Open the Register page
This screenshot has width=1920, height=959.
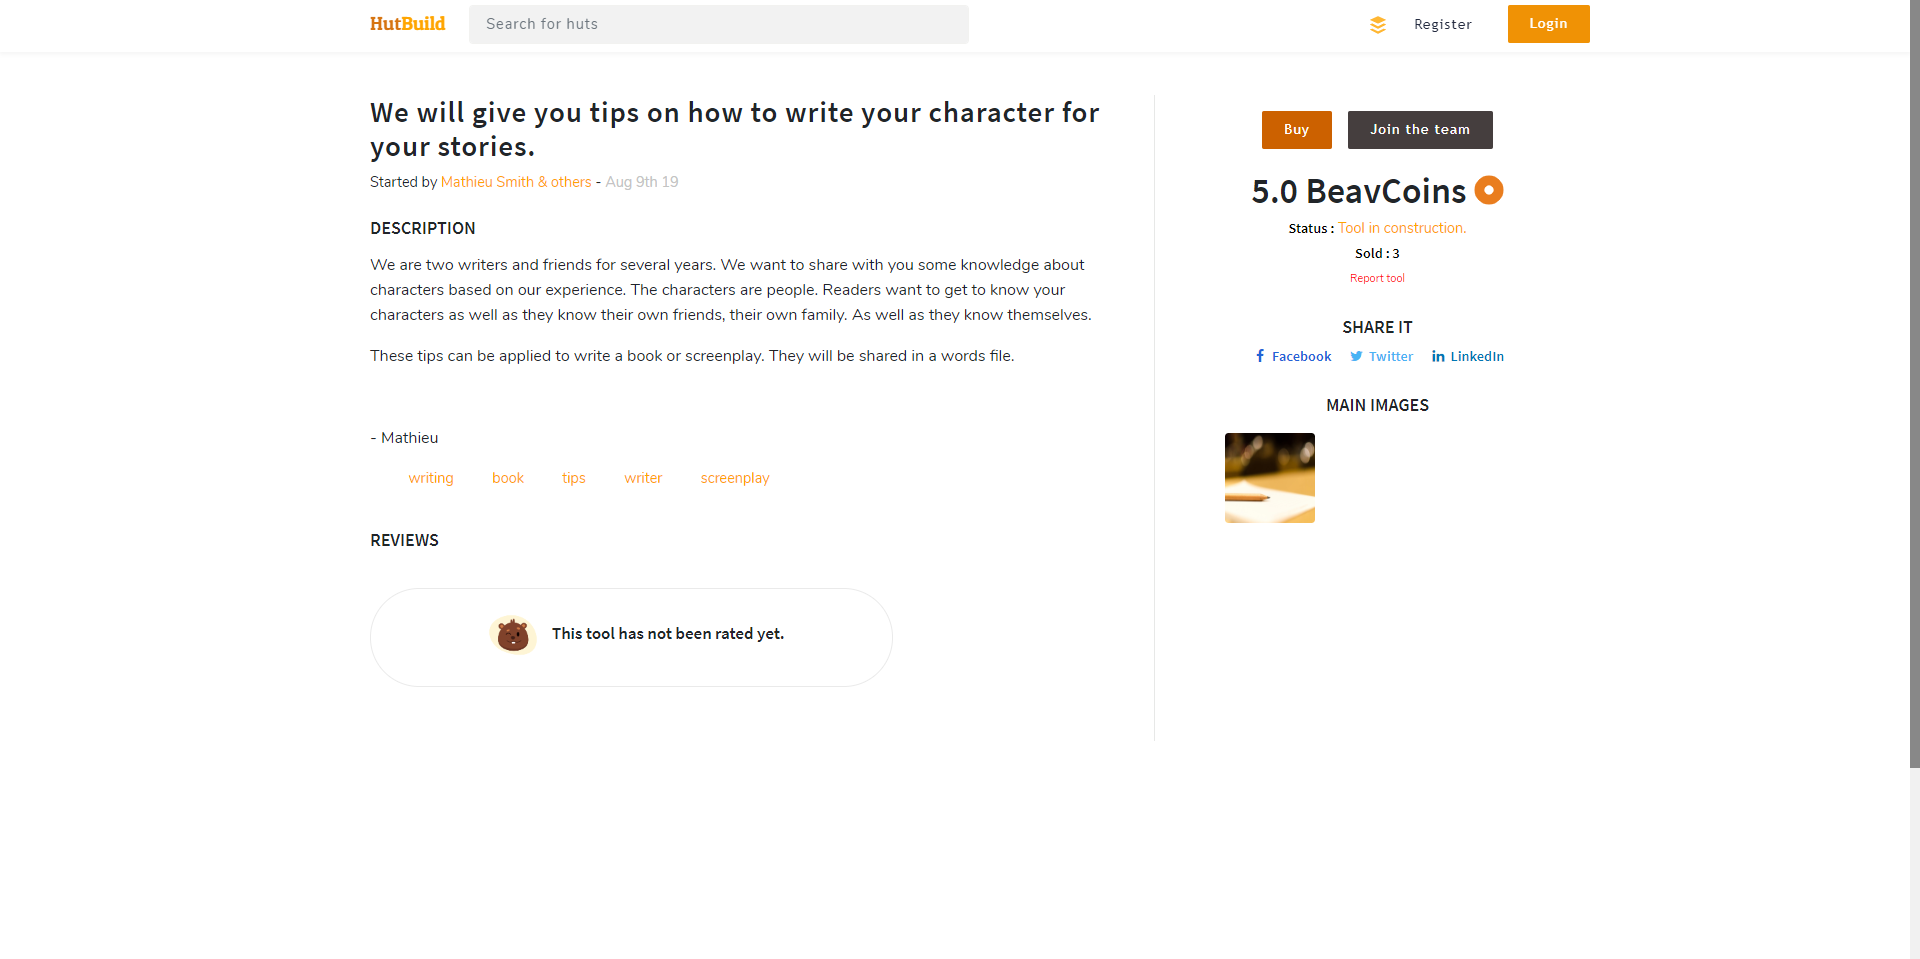[x=1442, y=25]
